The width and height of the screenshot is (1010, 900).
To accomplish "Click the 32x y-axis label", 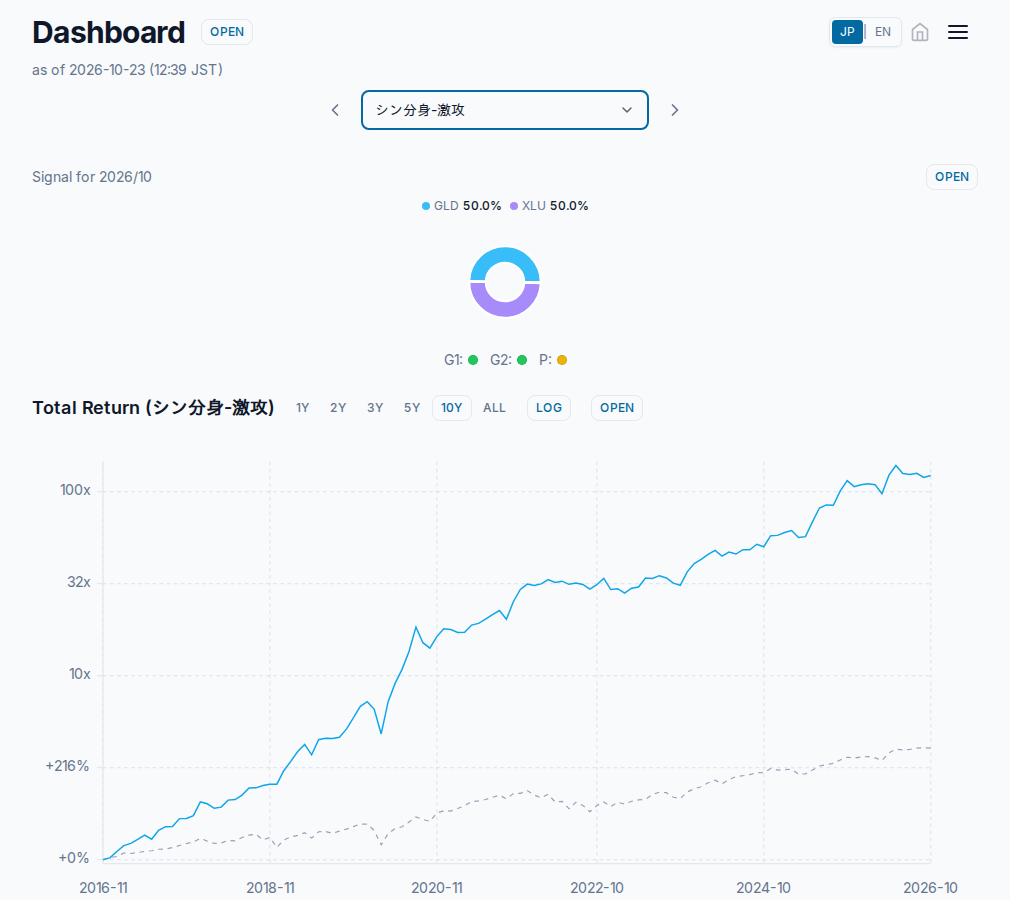I will click(79, 582).
